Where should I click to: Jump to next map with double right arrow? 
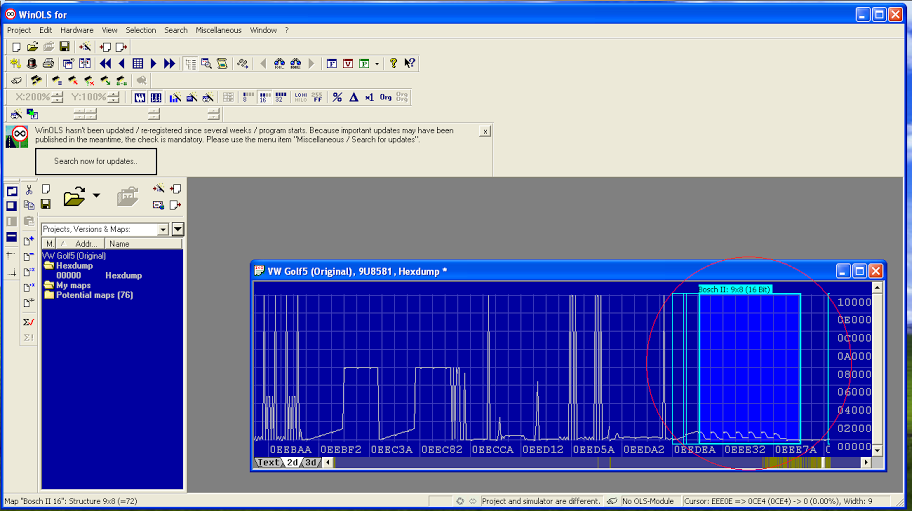(170, 64)
